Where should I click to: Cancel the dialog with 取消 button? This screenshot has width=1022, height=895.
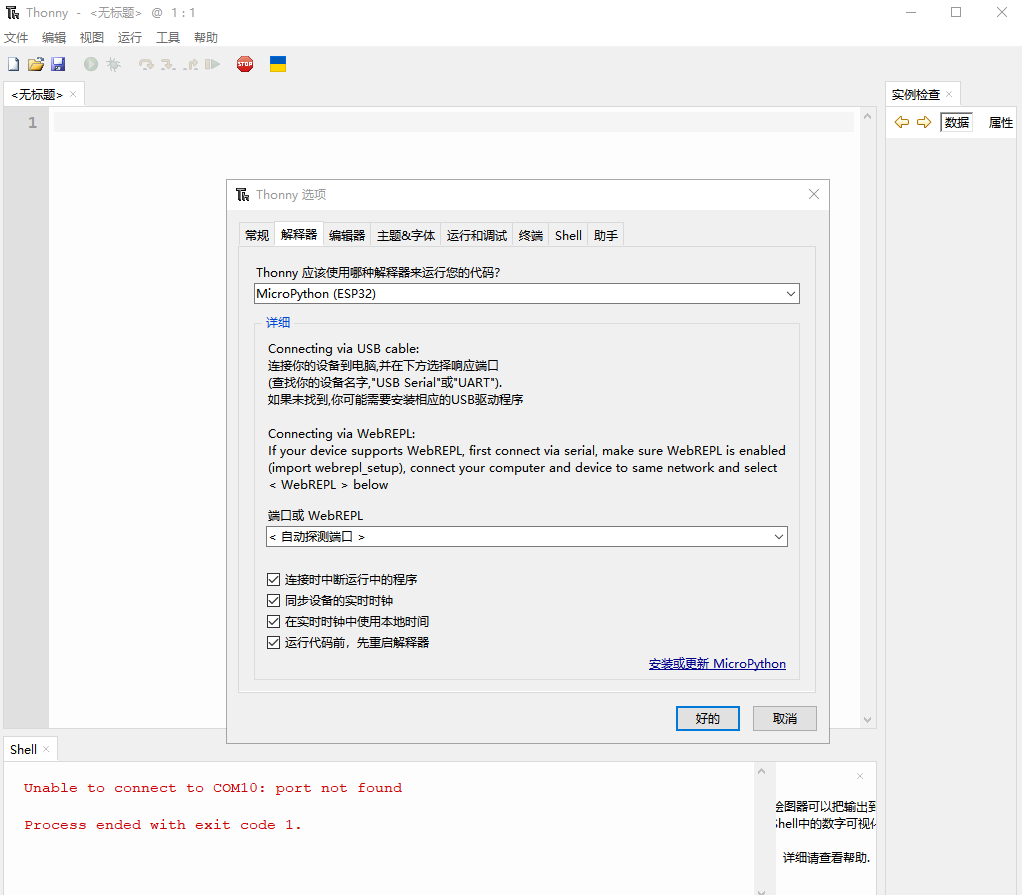[x=785, y=718]
